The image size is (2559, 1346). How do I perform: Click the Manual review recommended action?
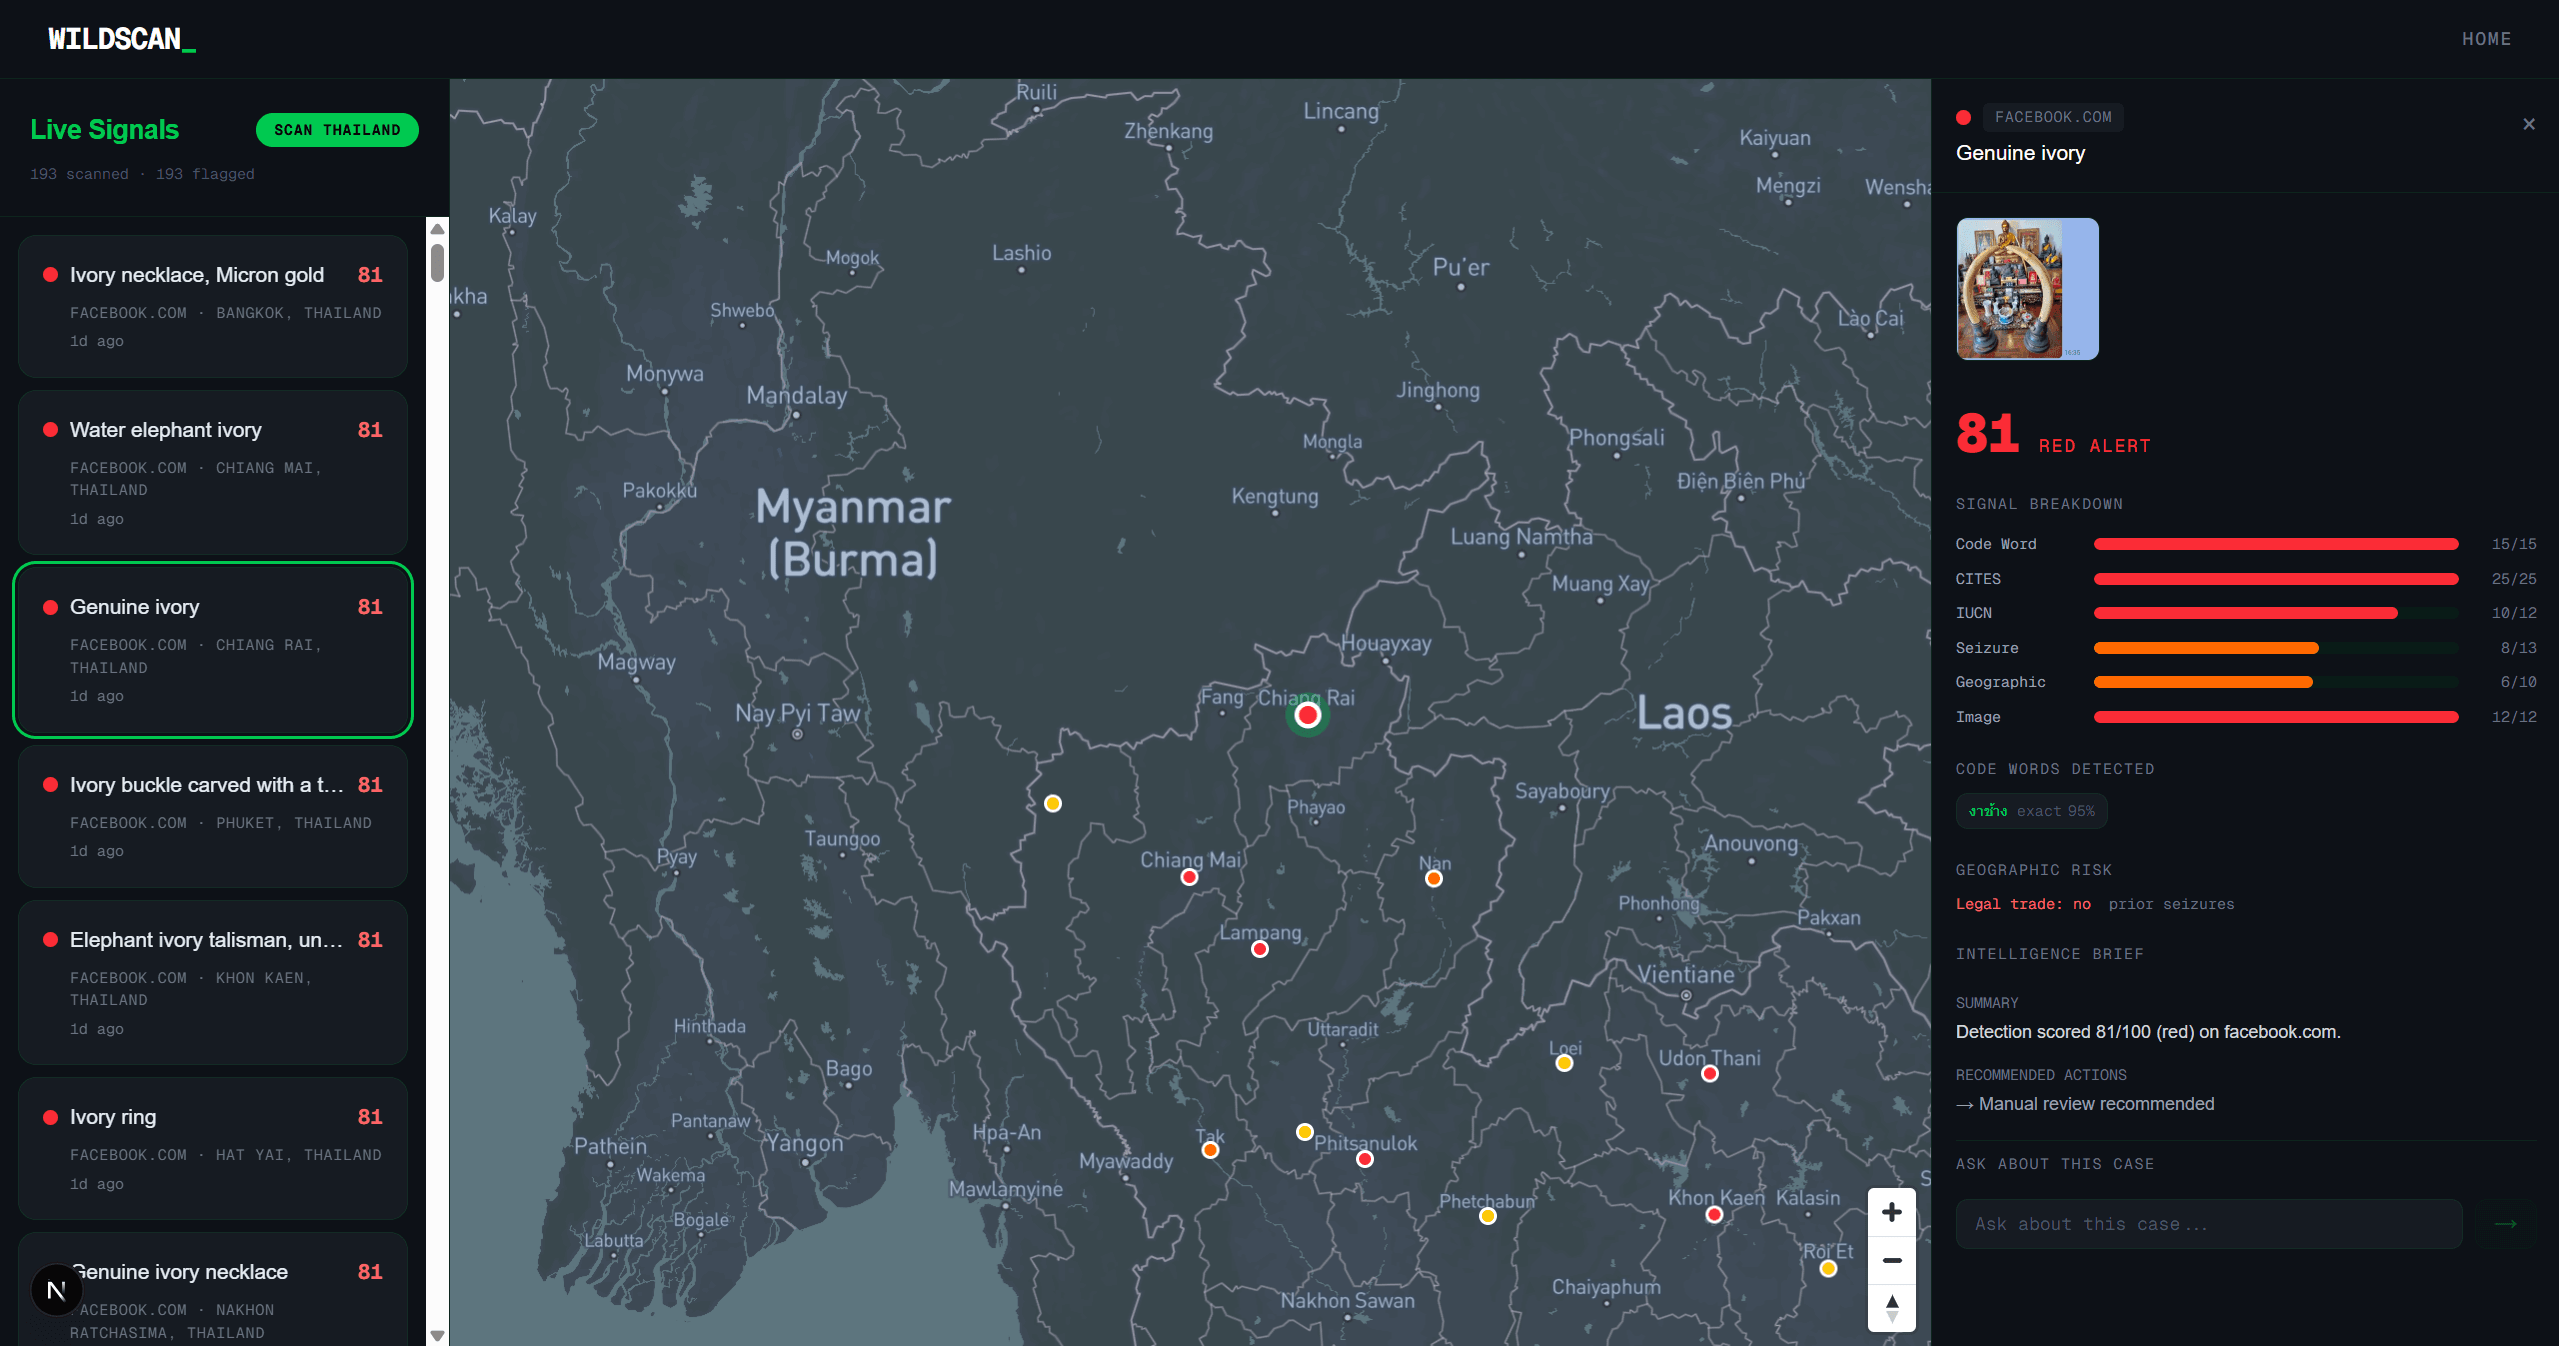tap(2085, 1104)
